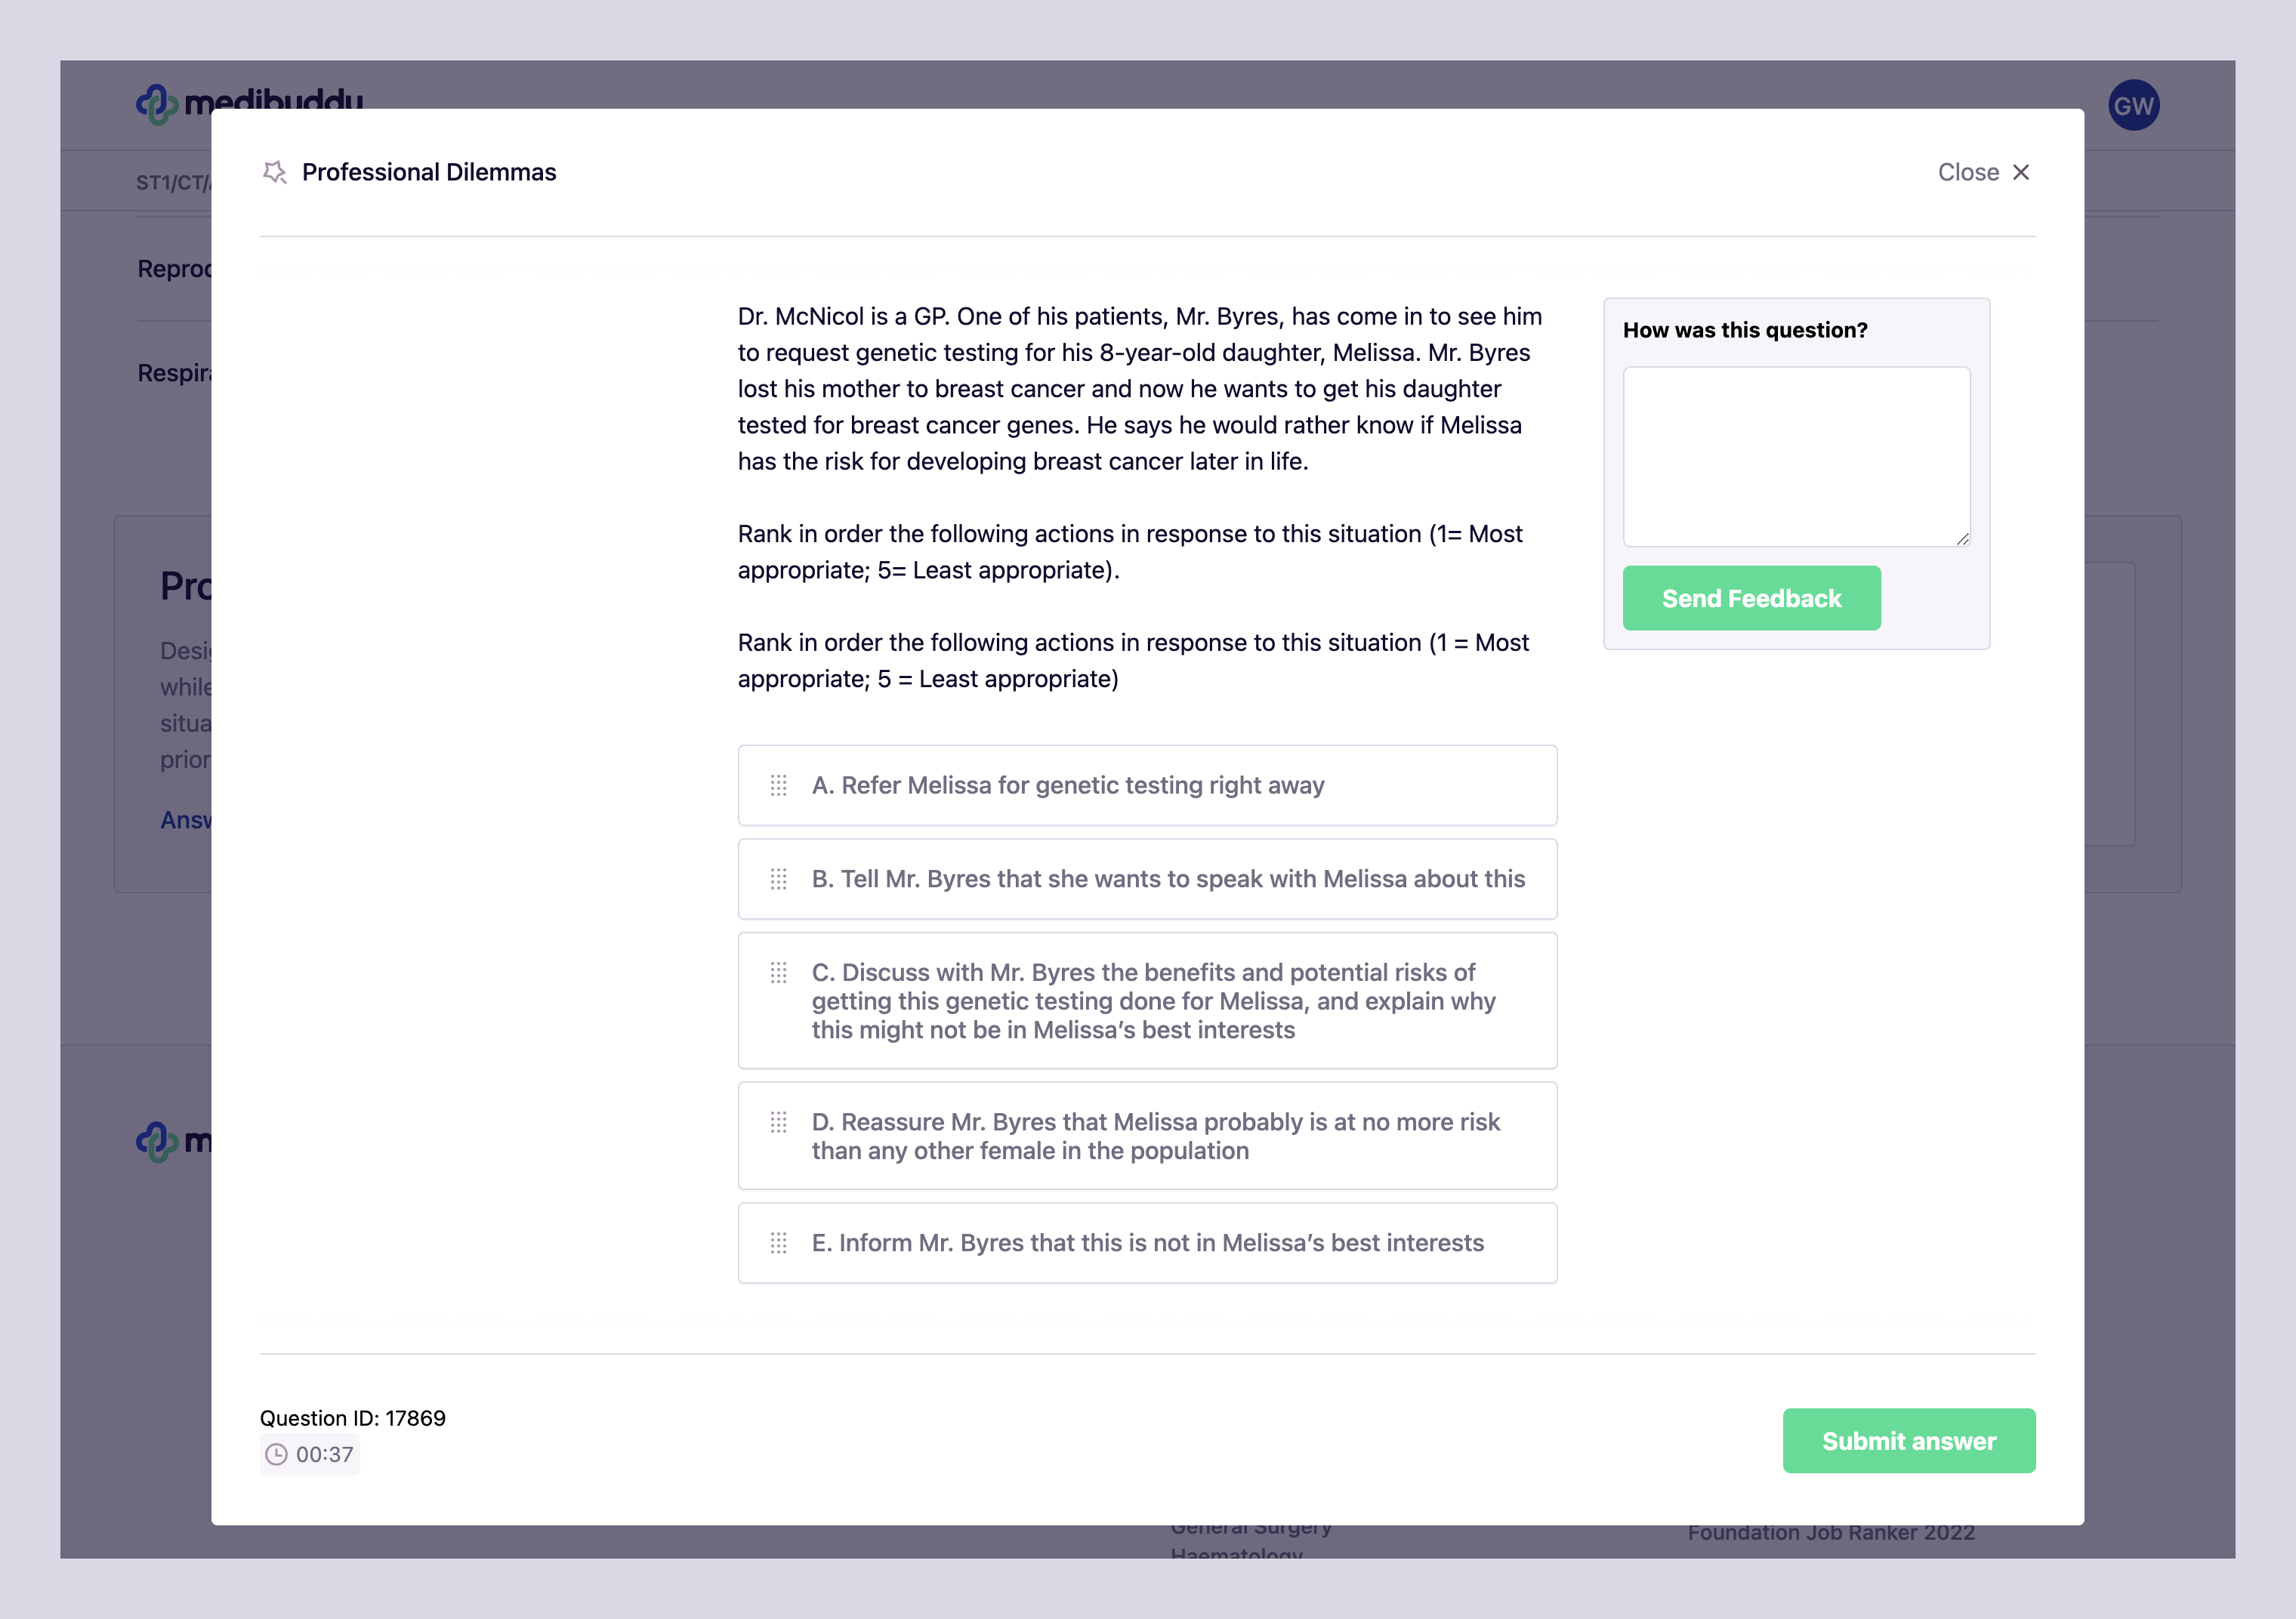
Task: Select 'Tell Mr. Byres' speak with Melissa option
Action: 1147,879
